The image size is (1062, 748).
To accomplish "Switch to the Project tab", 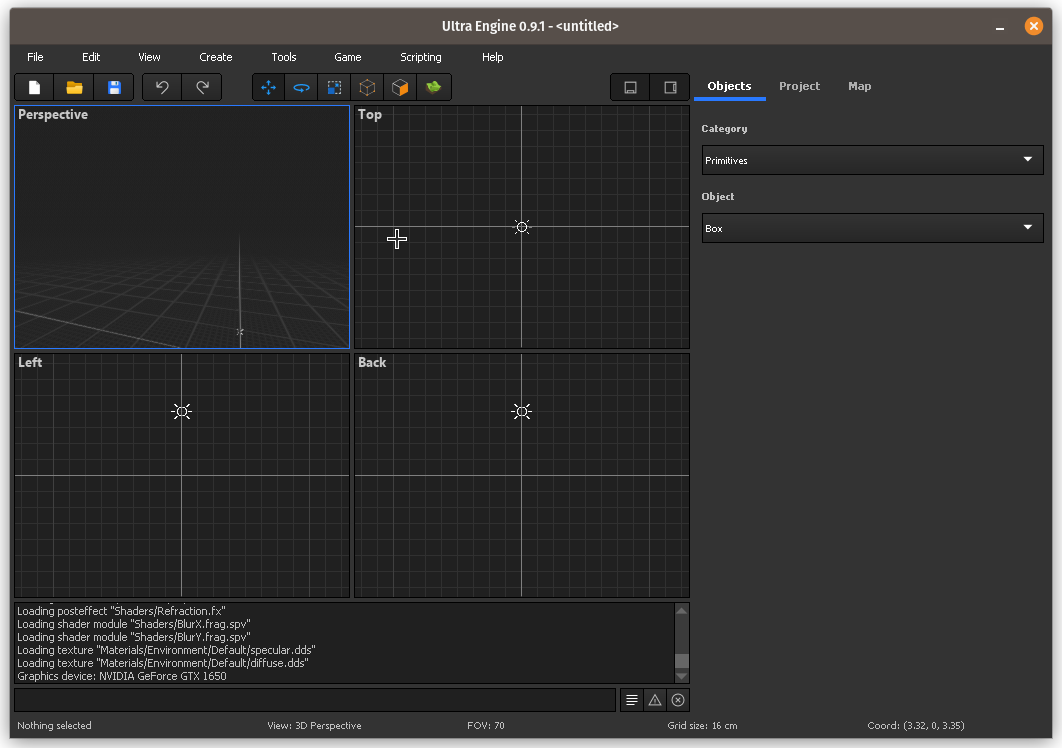I will [x=799, y=86].
